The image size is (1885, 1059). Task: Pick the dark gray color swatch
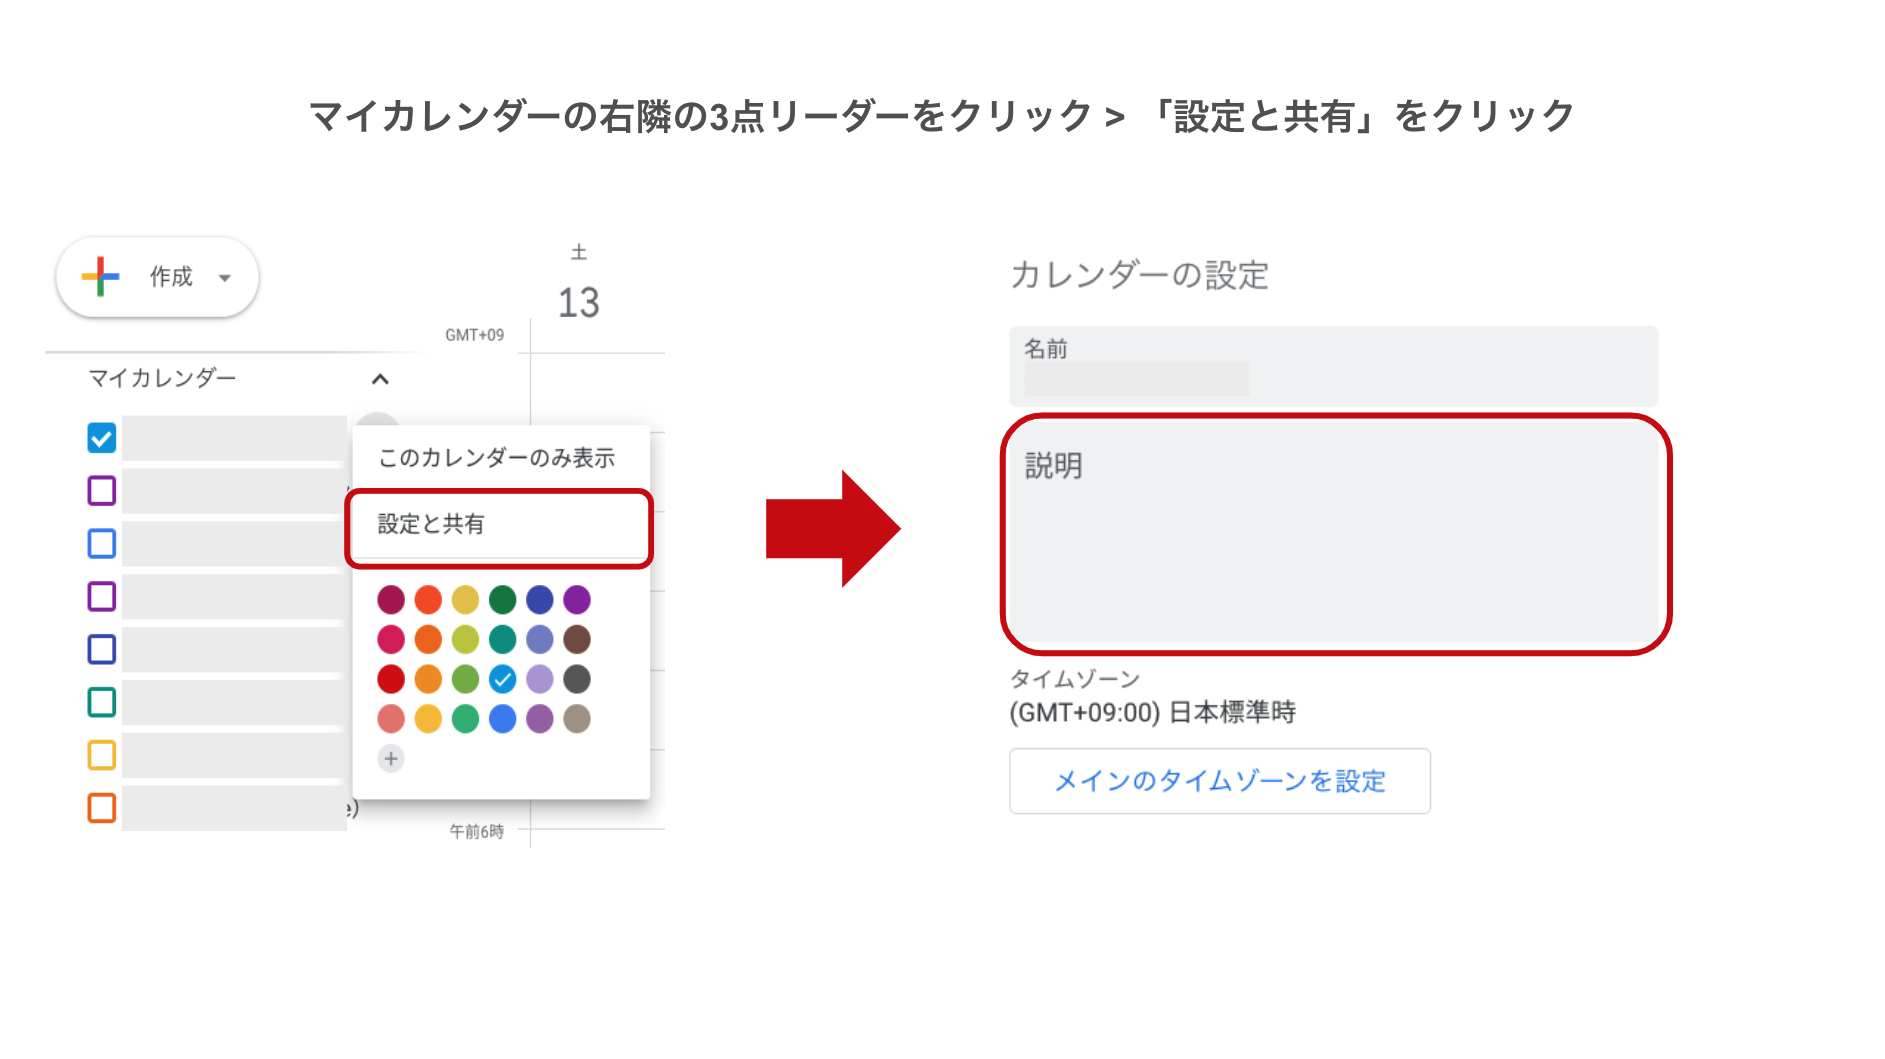click(577, 679)
